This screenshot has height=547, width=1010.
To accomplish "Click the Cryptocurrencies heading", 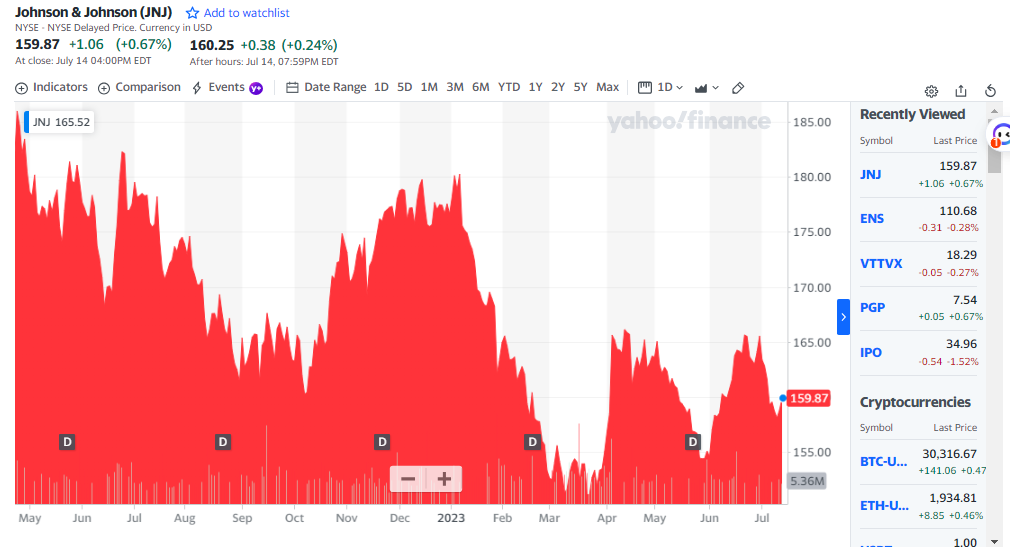I will 915,402.
